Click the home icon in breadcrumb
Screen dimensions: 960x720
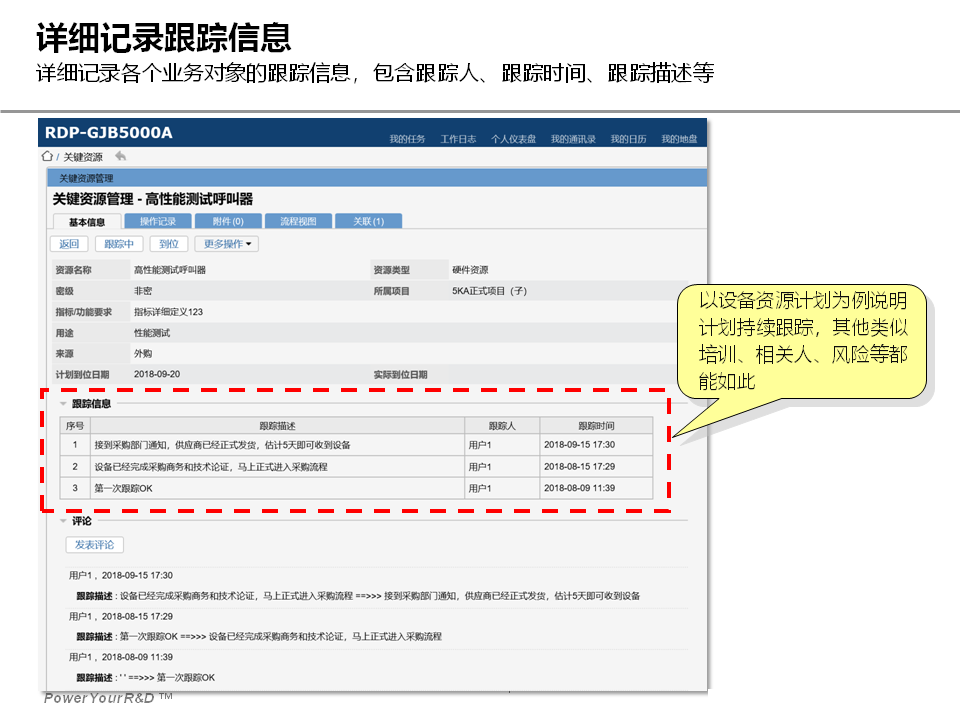pyautogui.click(x=47, y=157)
